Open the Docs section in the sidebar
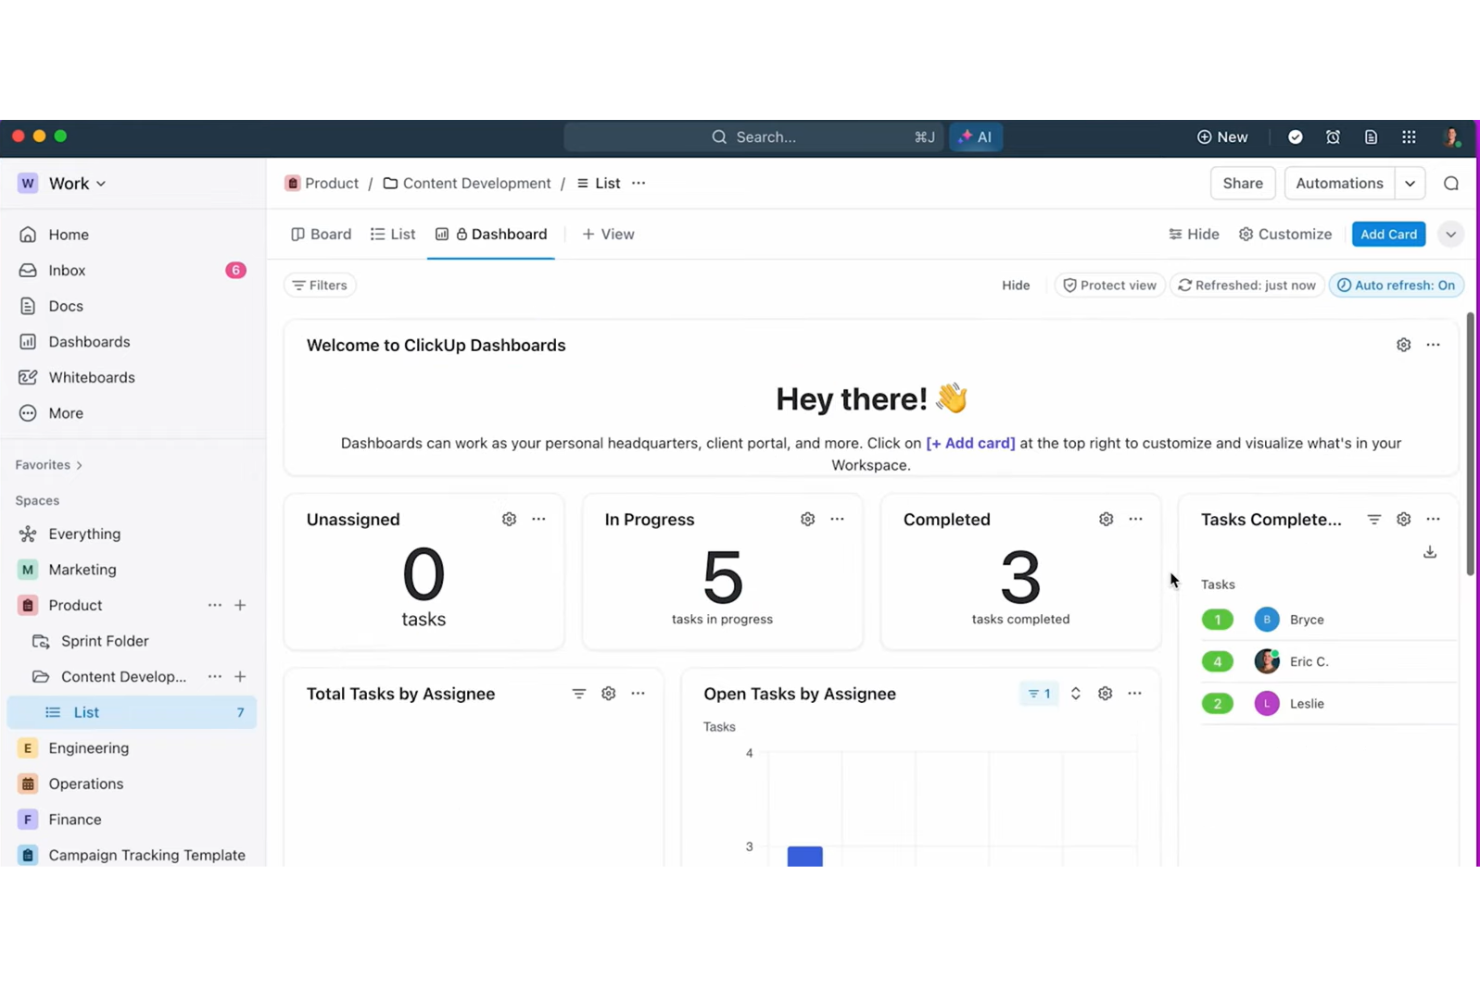 [65, 306]
